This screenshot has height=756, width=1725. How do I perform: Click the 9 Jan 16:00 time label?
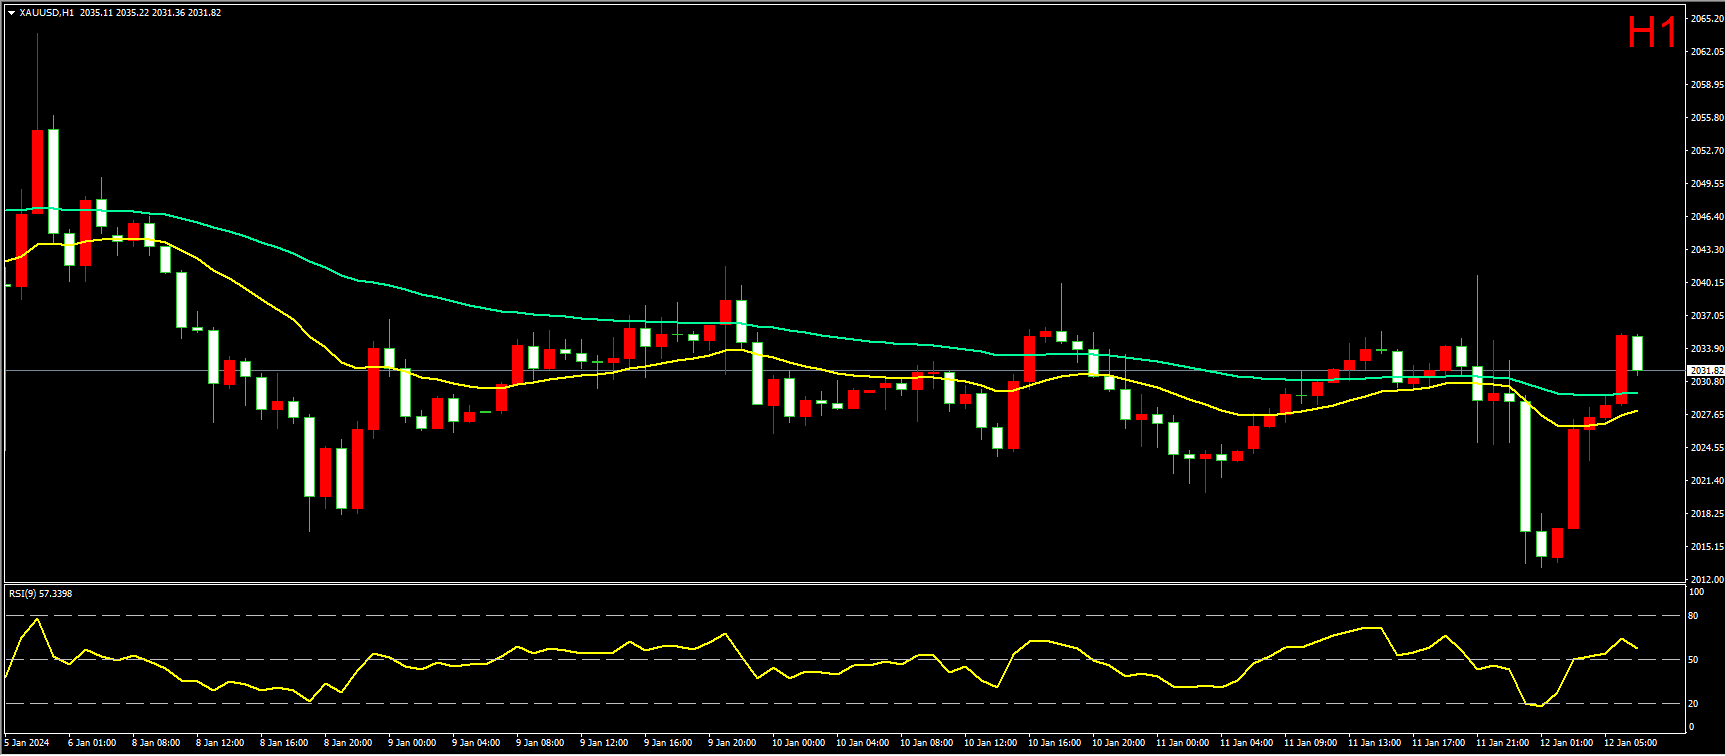pos(668,743)
